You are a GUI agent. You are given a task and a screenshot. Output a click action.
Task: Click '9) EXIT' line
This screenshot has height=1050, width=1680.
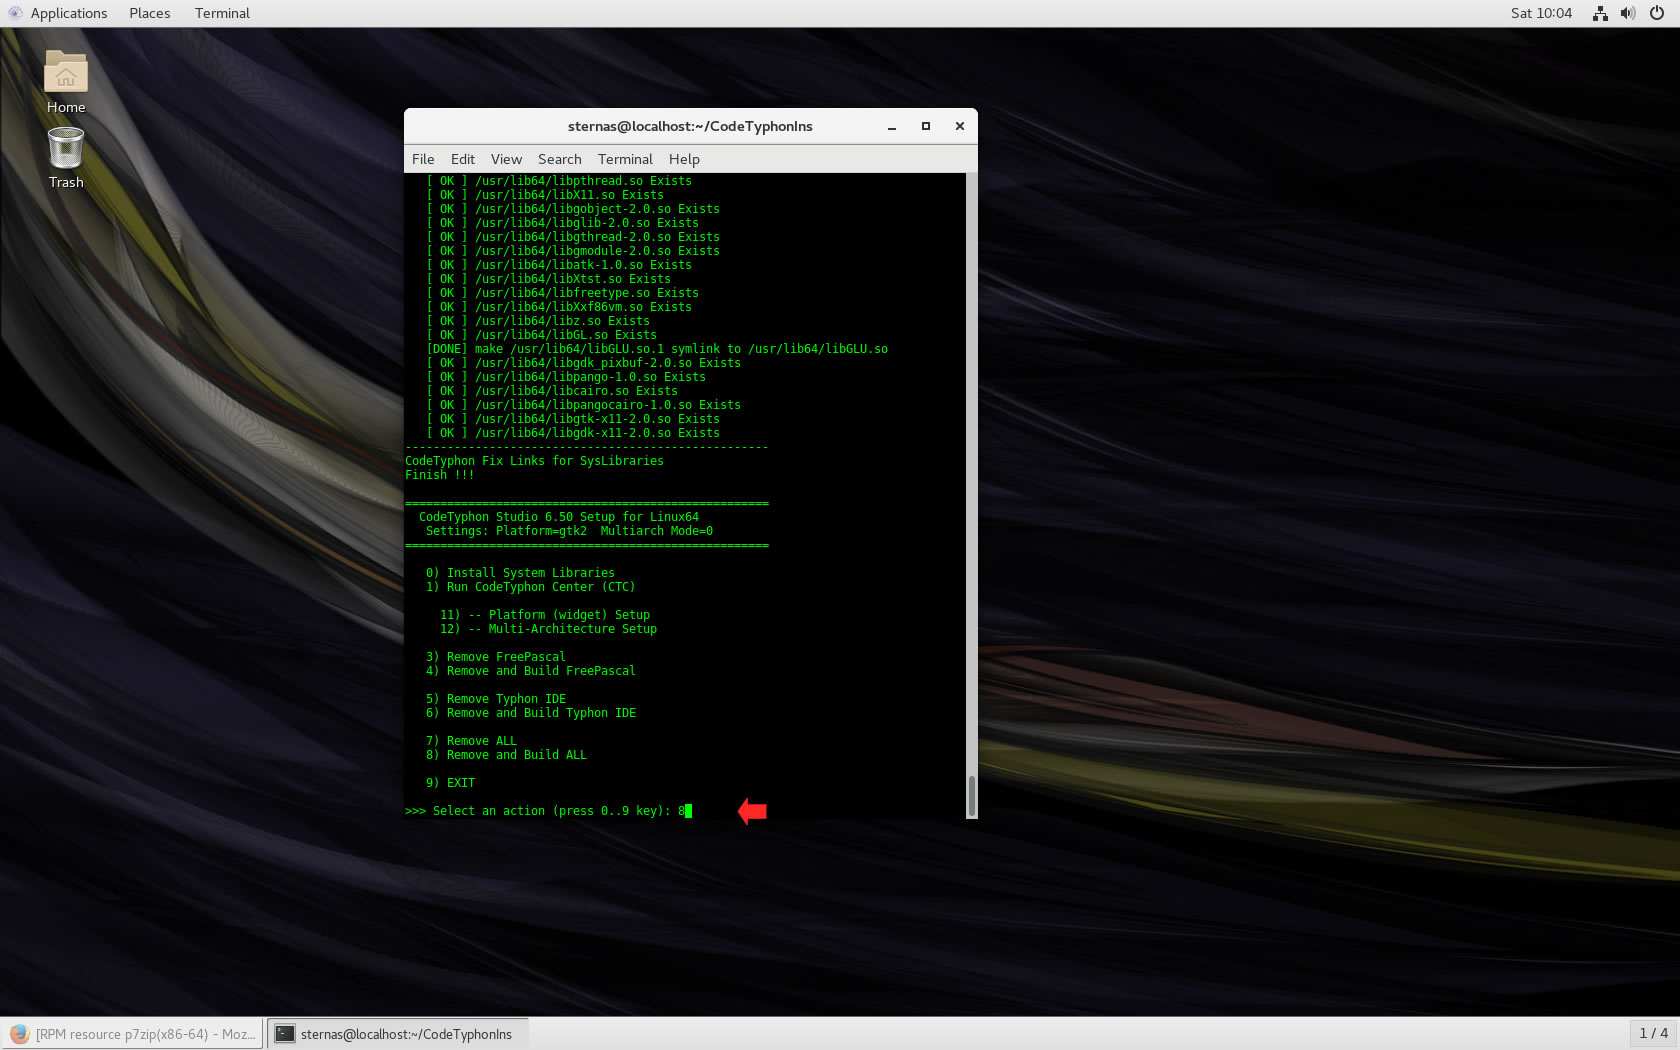coord(450,783)
